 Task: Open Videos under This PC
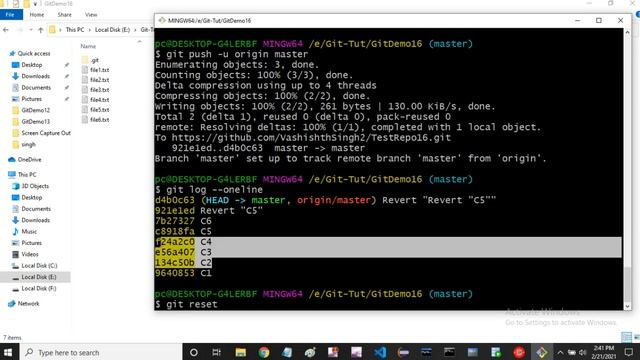[25, 254]
